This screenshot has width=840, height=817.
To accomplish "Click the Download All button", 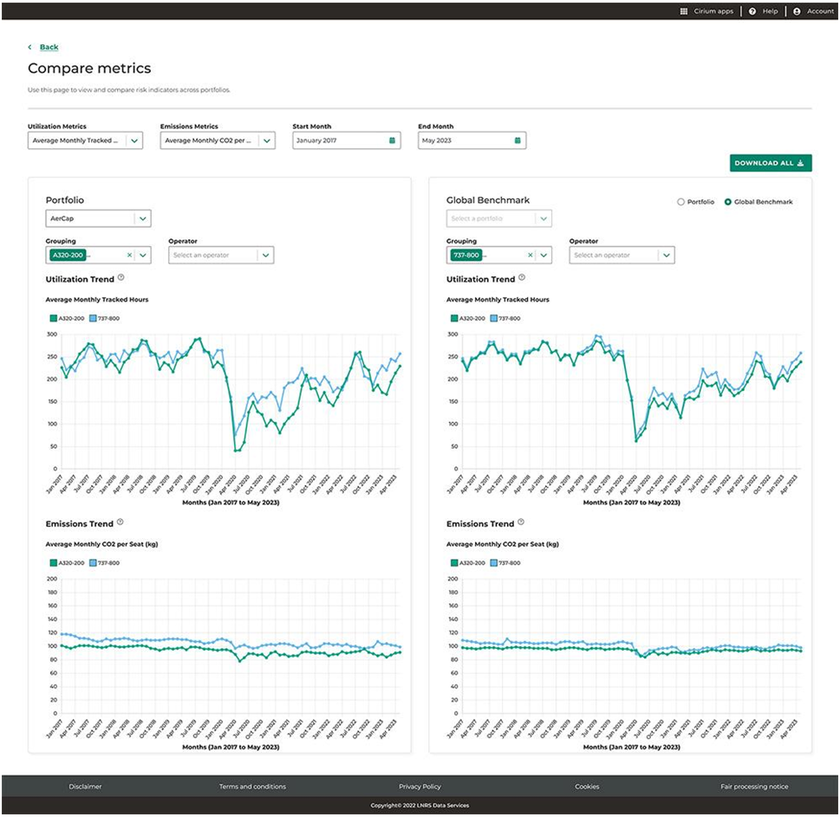I will (x=770, y=163).
